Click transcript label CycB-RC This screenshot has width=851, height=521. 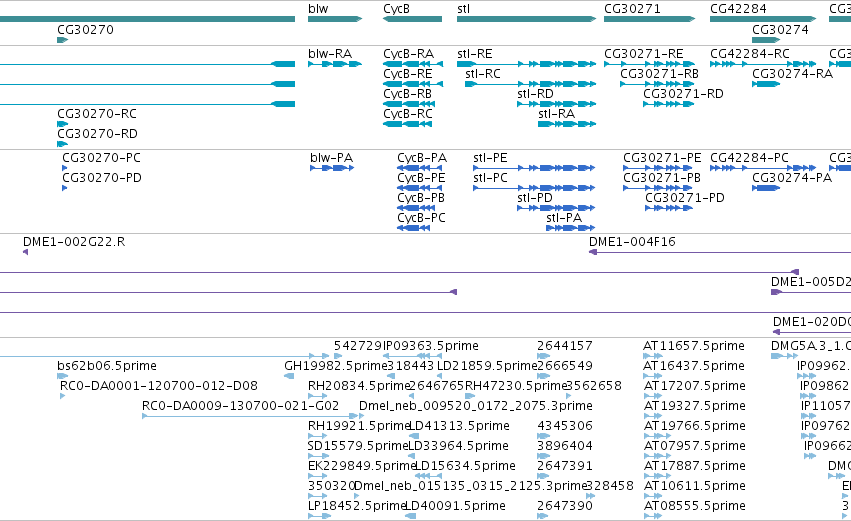click(x=408, y=114)
